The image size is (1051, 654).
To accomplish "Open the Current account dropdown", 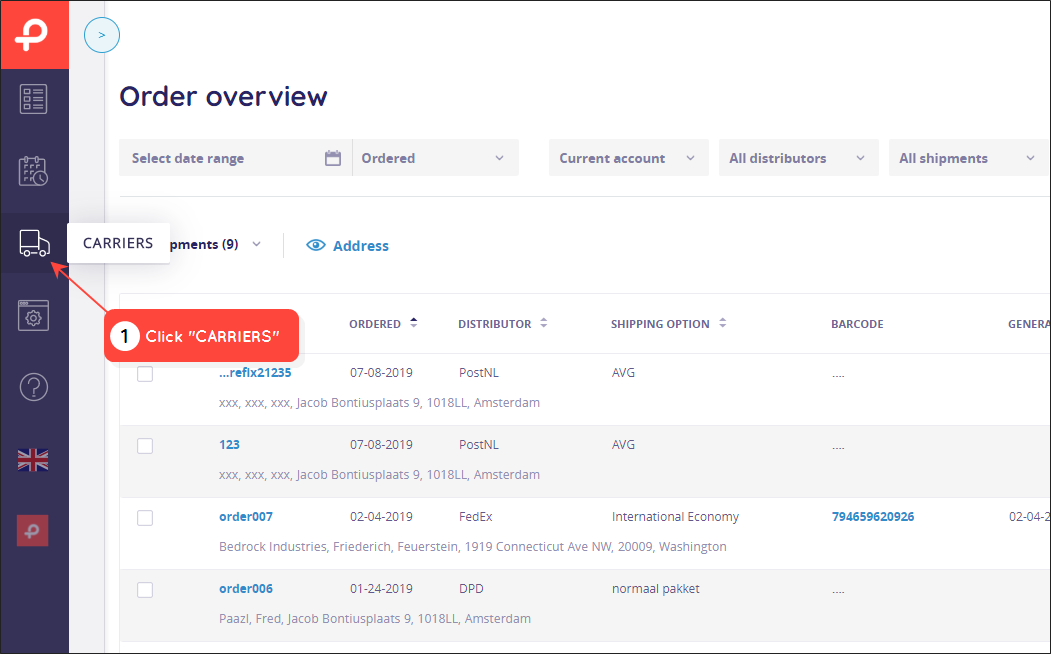I will [x=629, y=158].
